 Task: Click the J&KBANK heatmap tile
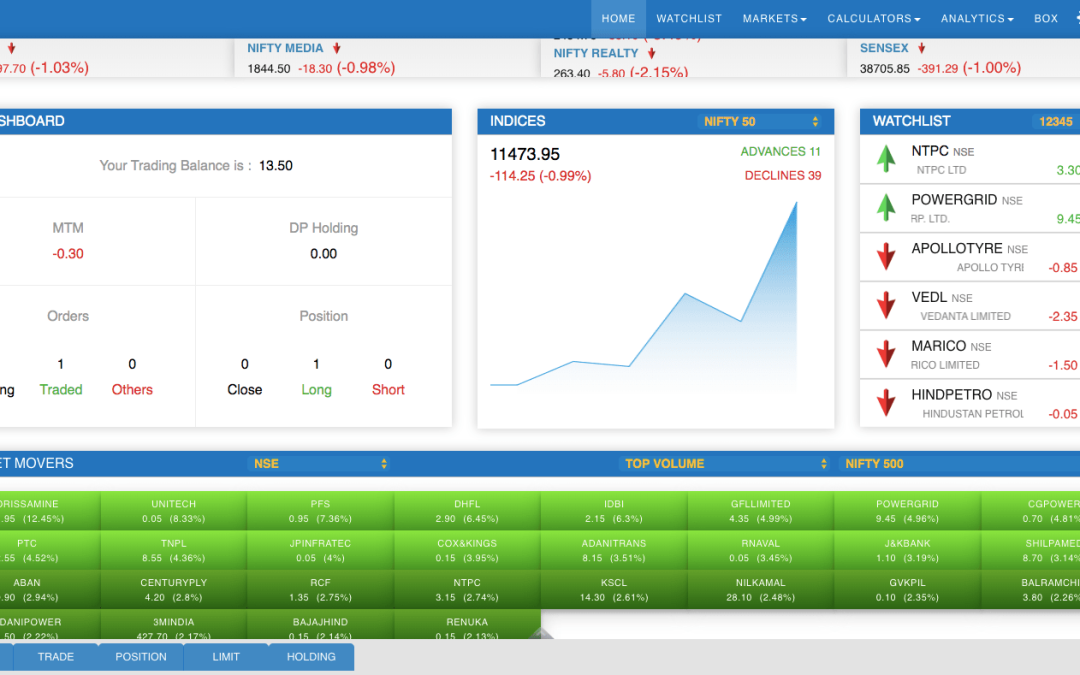click(x=907, y=550)
